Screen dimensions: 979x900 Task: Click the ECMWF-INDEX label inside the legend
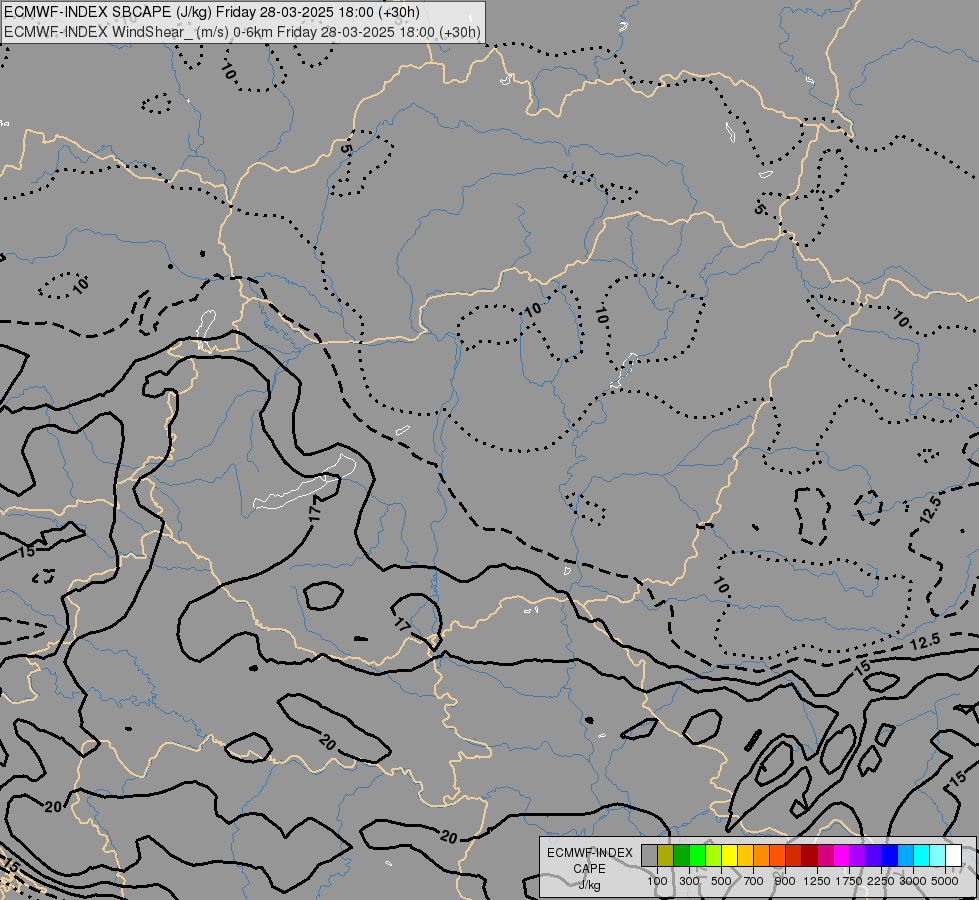tap(589, 853)
